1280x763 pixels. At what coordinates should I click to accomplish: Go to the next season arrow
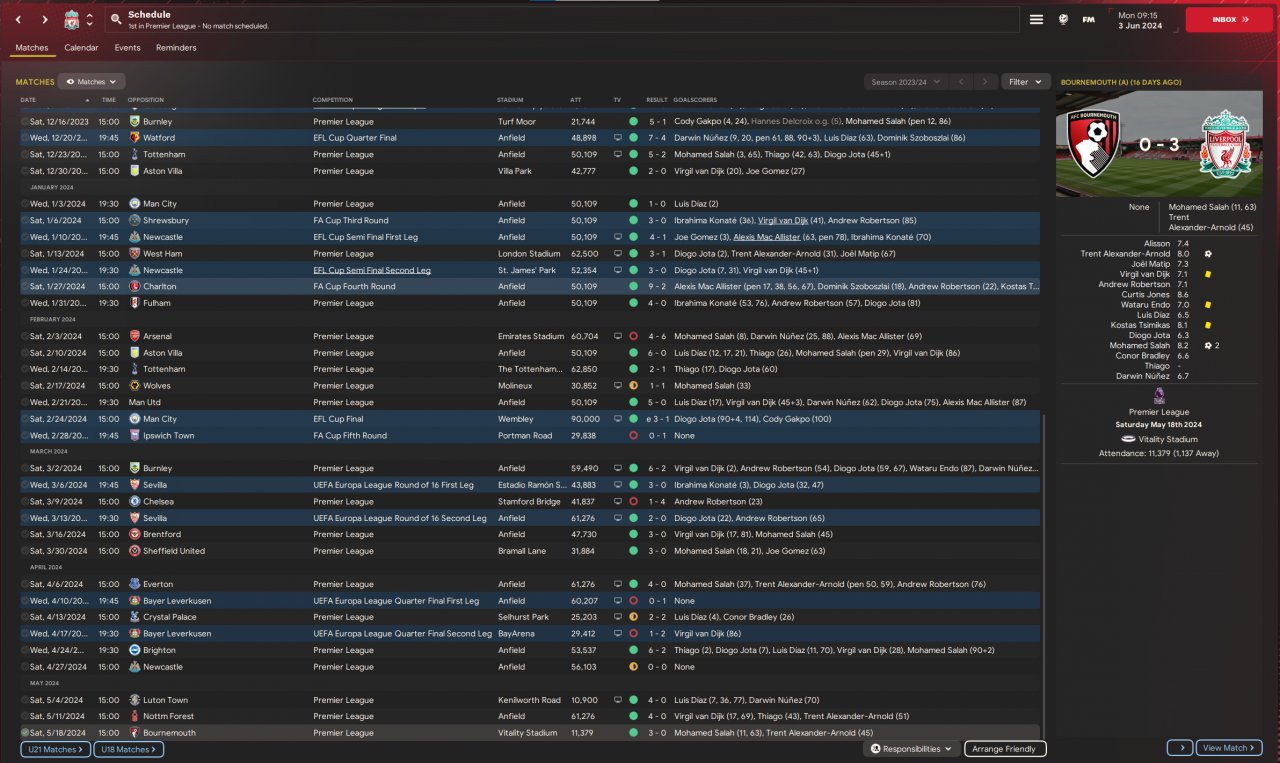coord(986,82)
